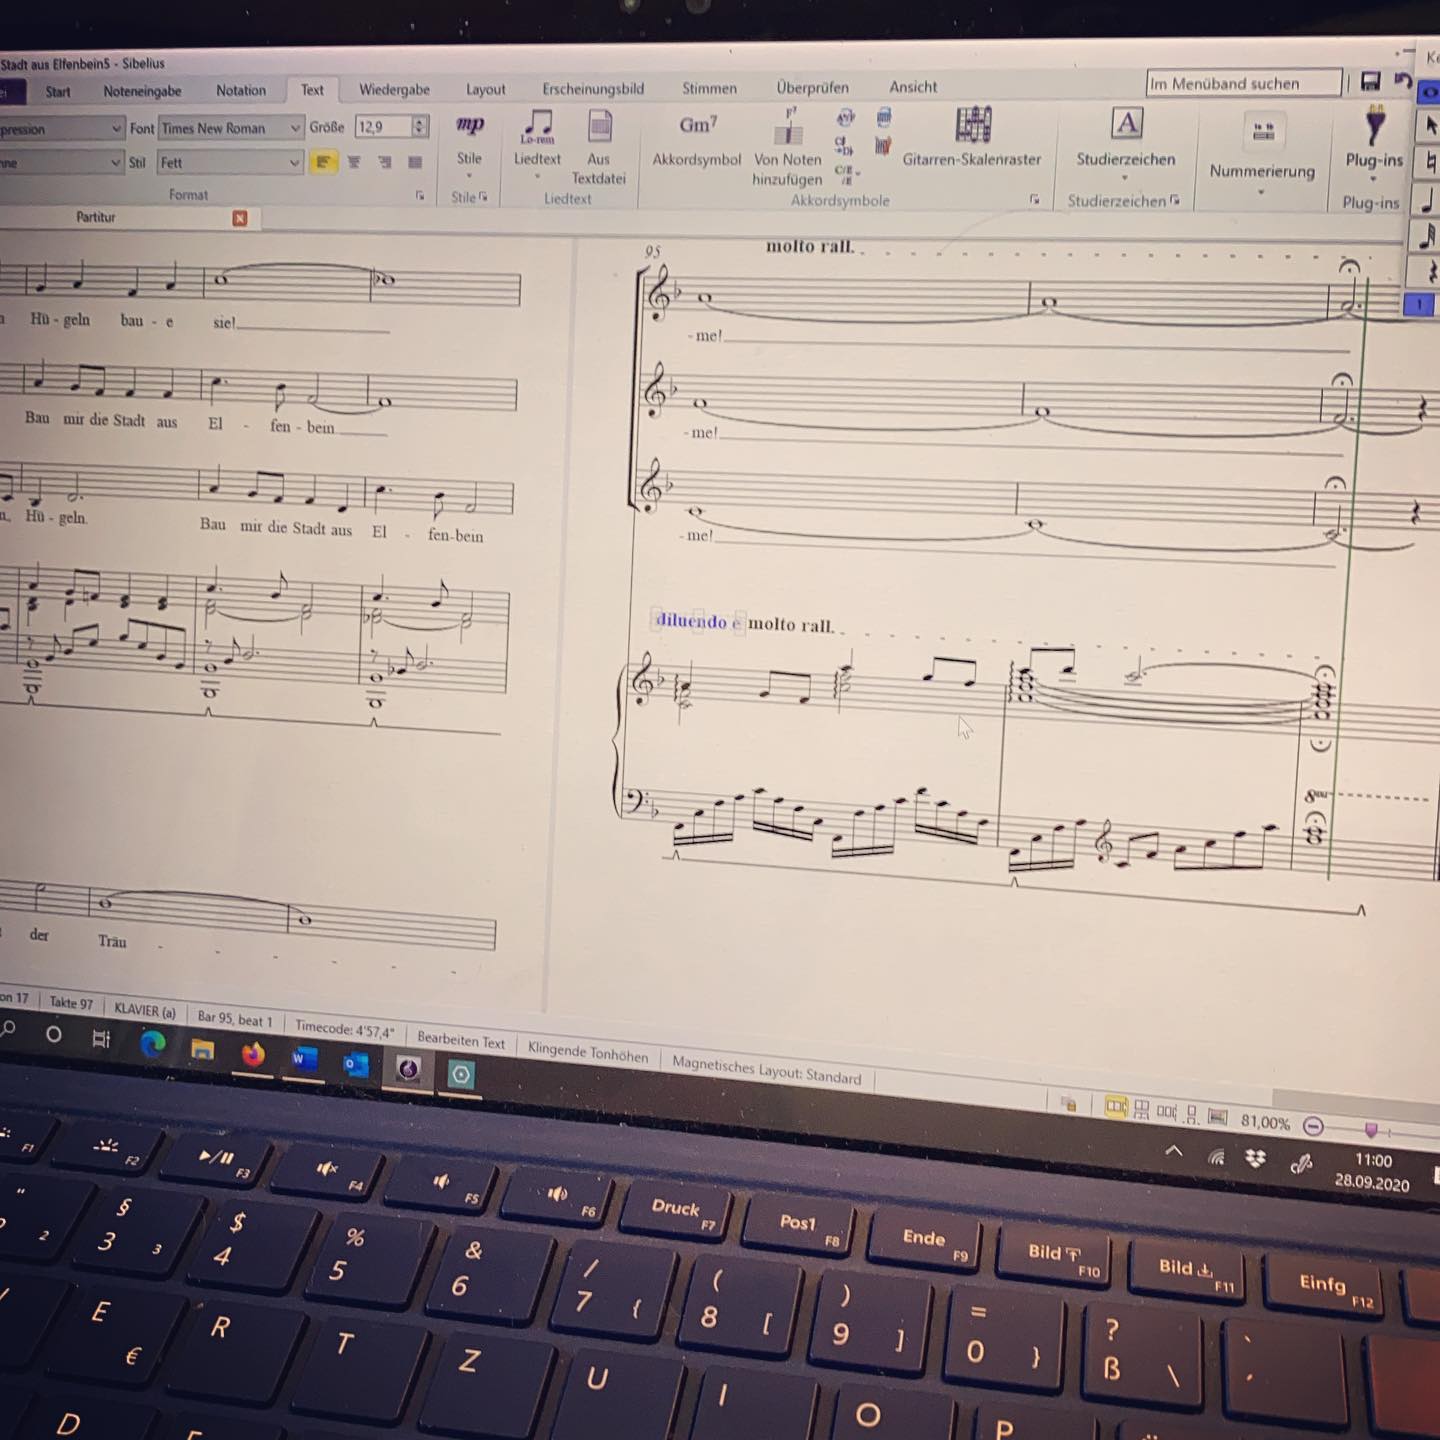Click the Cortana circle icon in the taskbar
Viewport: 1440px width, 1440px height.
pos(54,1034)
